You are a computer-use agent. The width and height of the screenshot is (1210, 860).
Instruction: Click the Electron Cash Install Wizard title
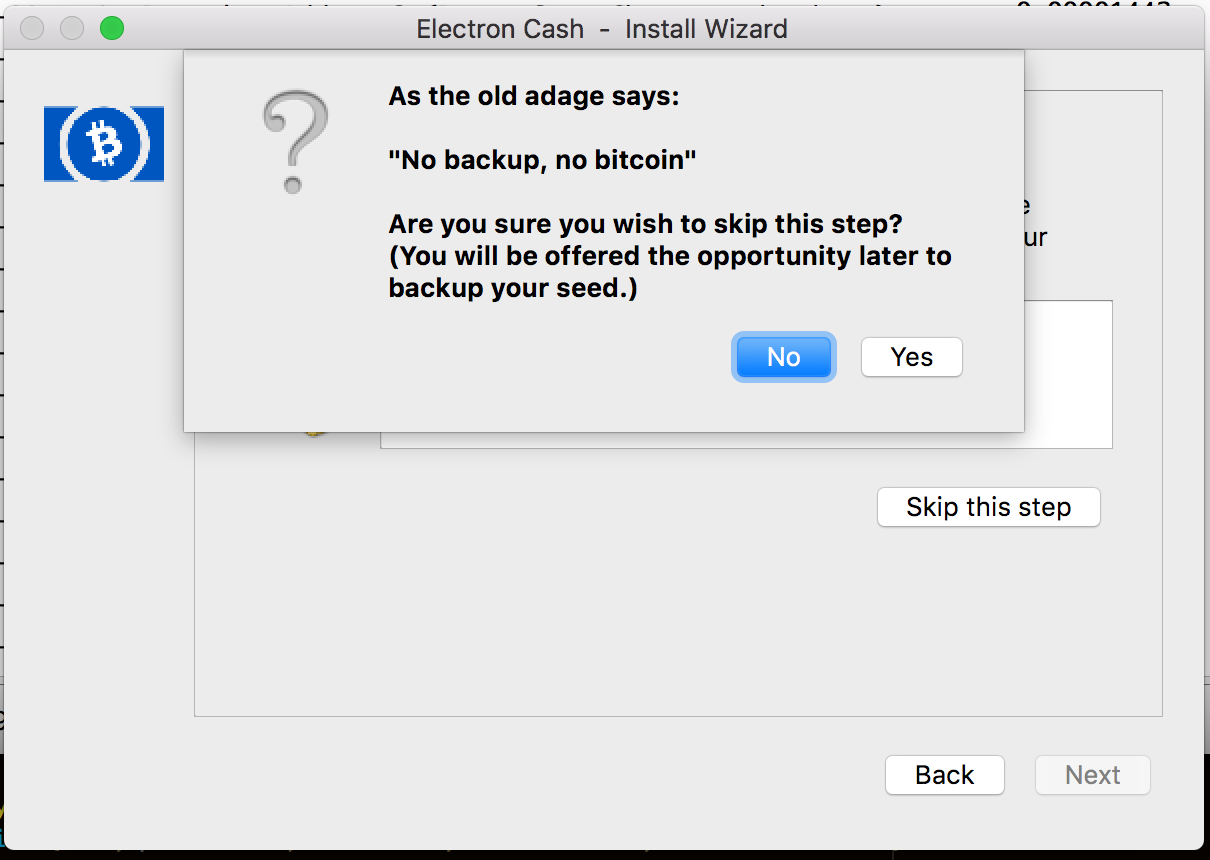coord(602,29)
